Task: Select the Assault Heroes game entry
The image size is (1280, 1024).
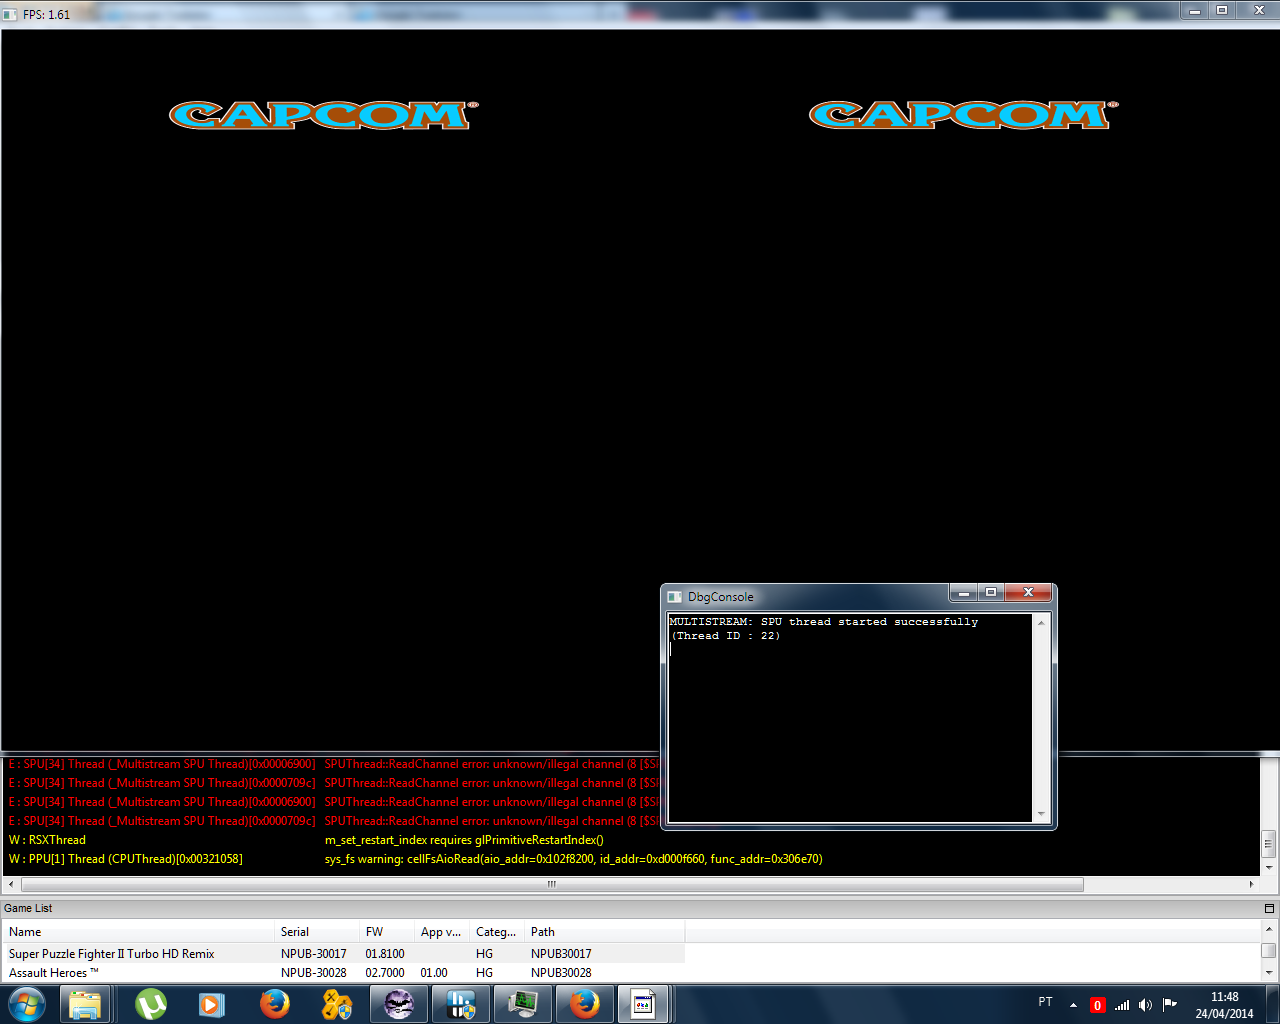Action: (54, 973)
